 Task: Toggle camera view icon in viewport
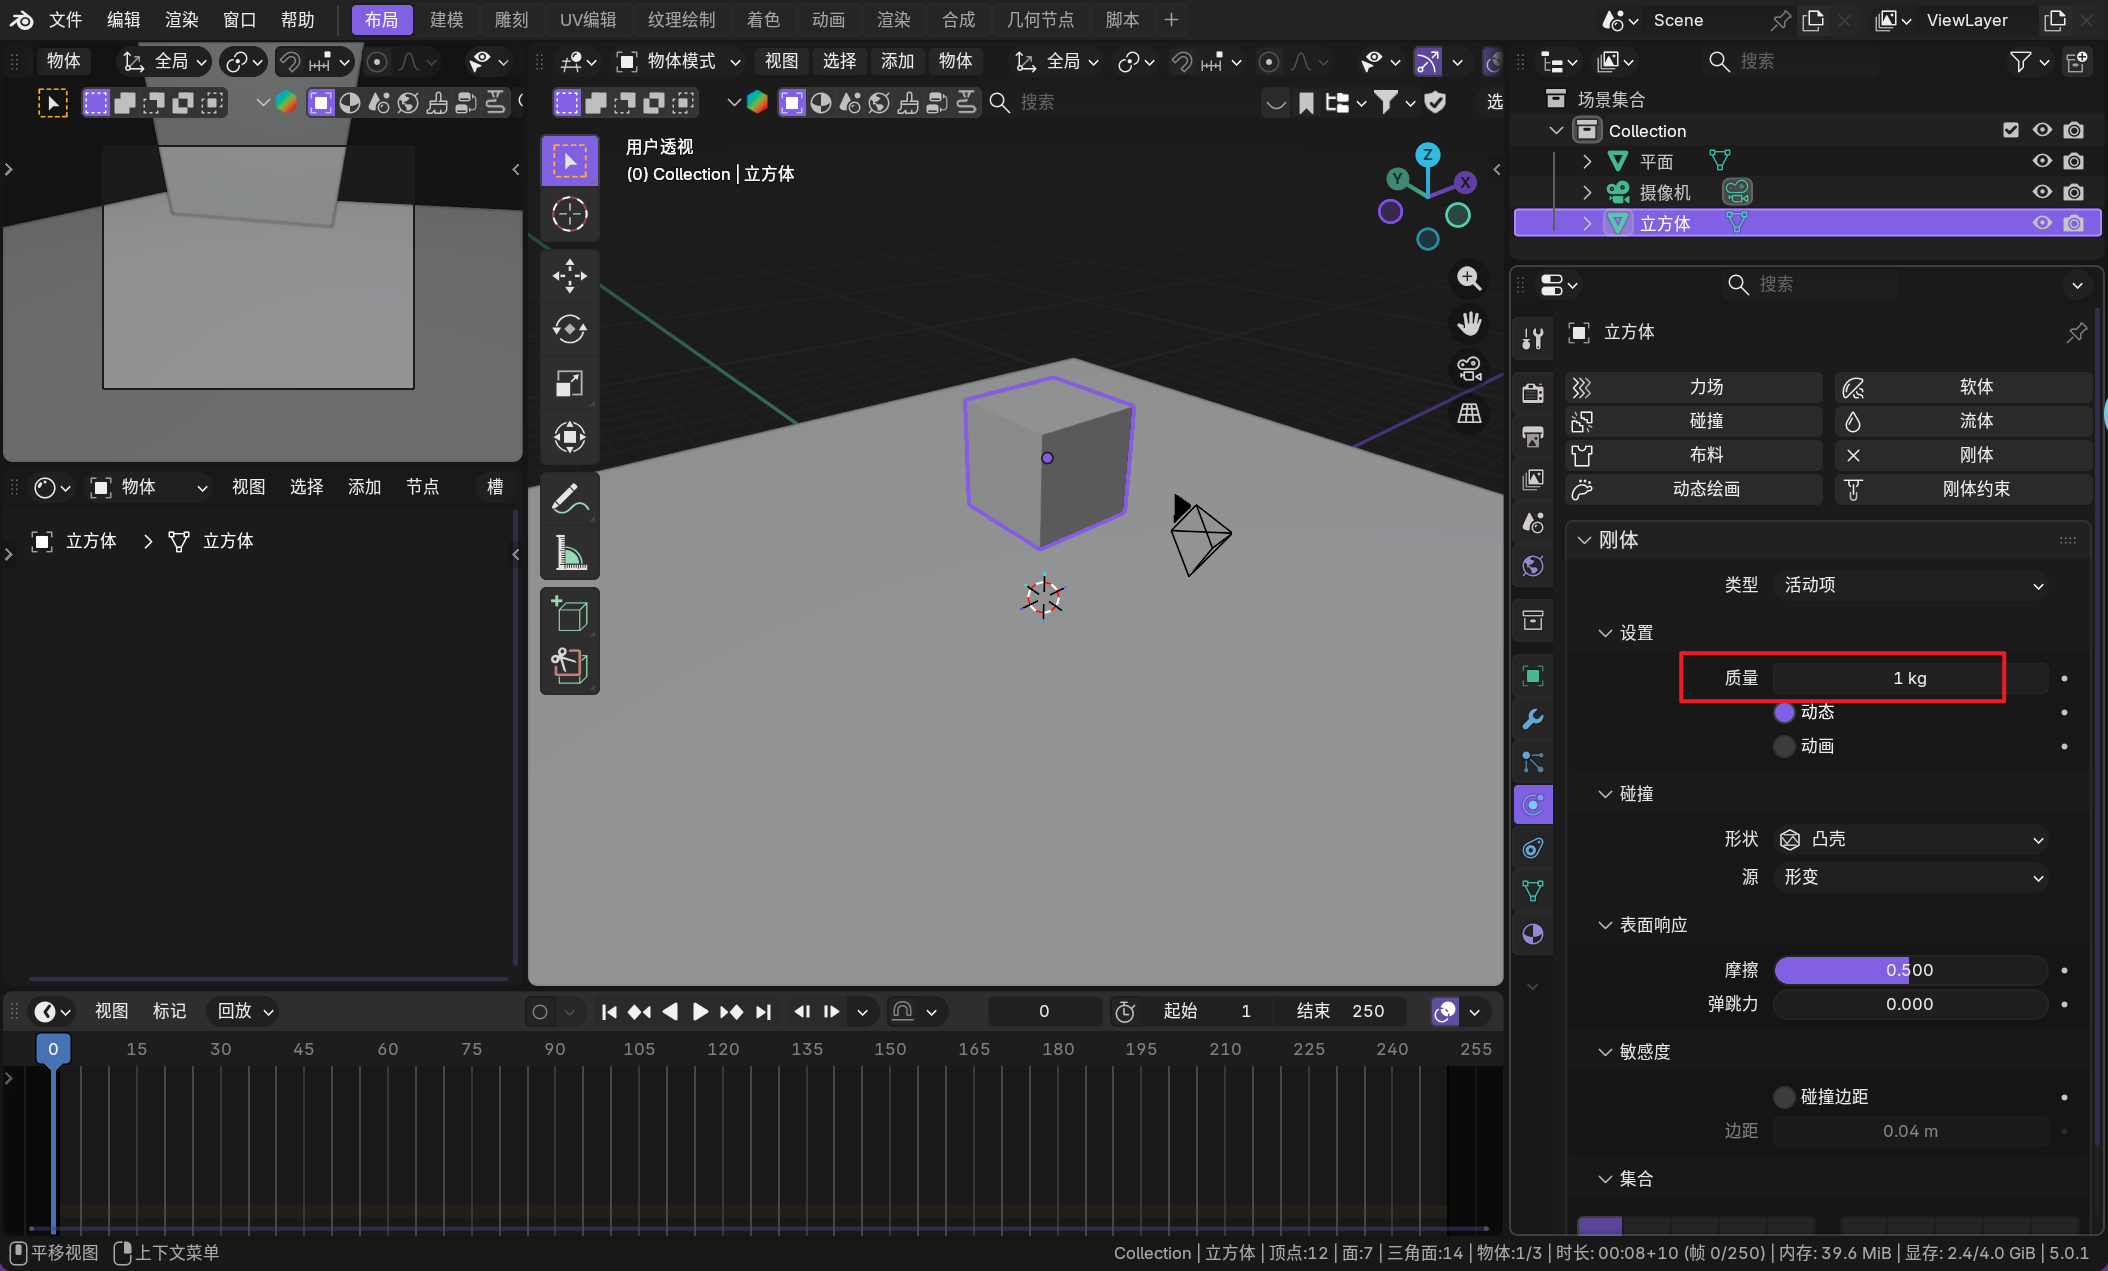point(1468,369)
